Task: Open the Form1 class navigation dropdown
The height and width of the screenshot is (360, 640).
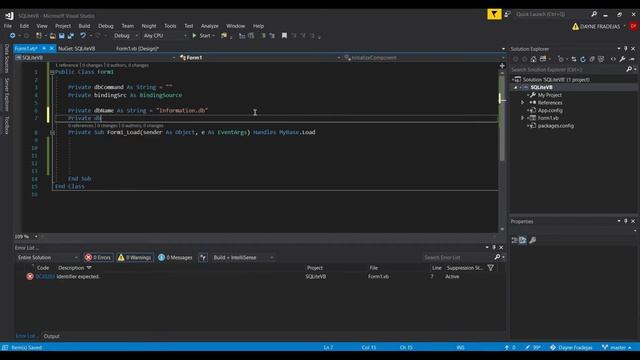Action: [x=260, y=58]
